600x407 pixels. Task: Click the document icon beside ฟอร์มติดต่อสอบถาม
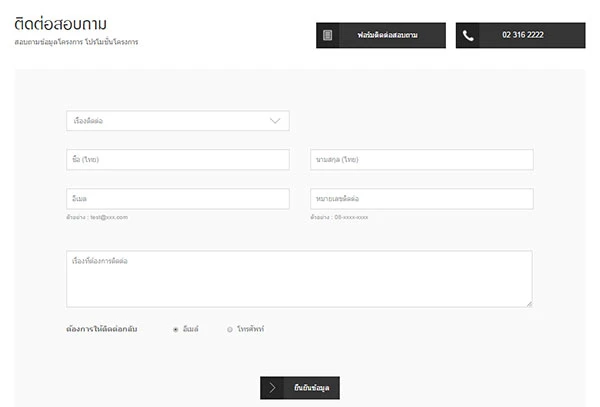click(327, 35)
